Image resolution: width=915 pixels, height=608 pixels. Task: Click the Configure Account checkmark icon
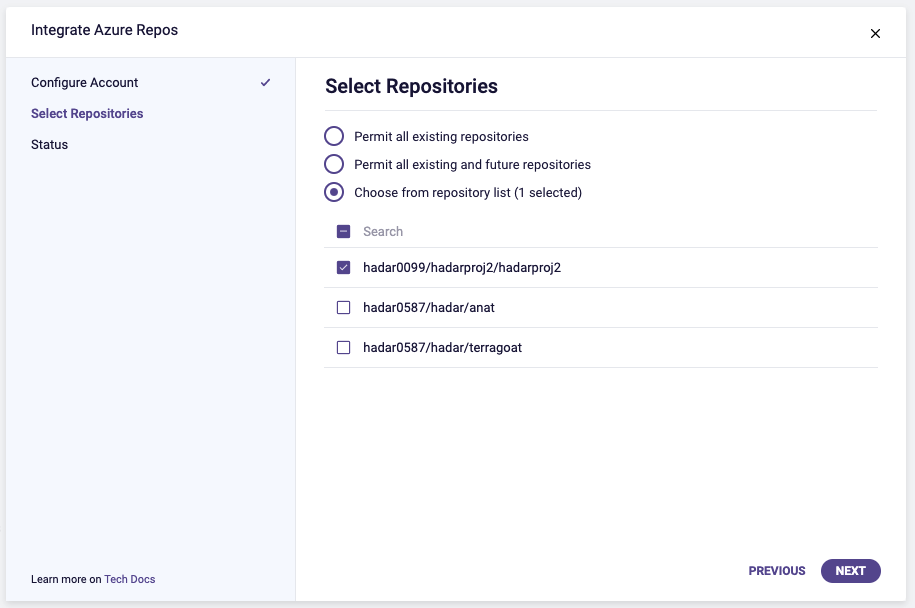click(265, 82)
